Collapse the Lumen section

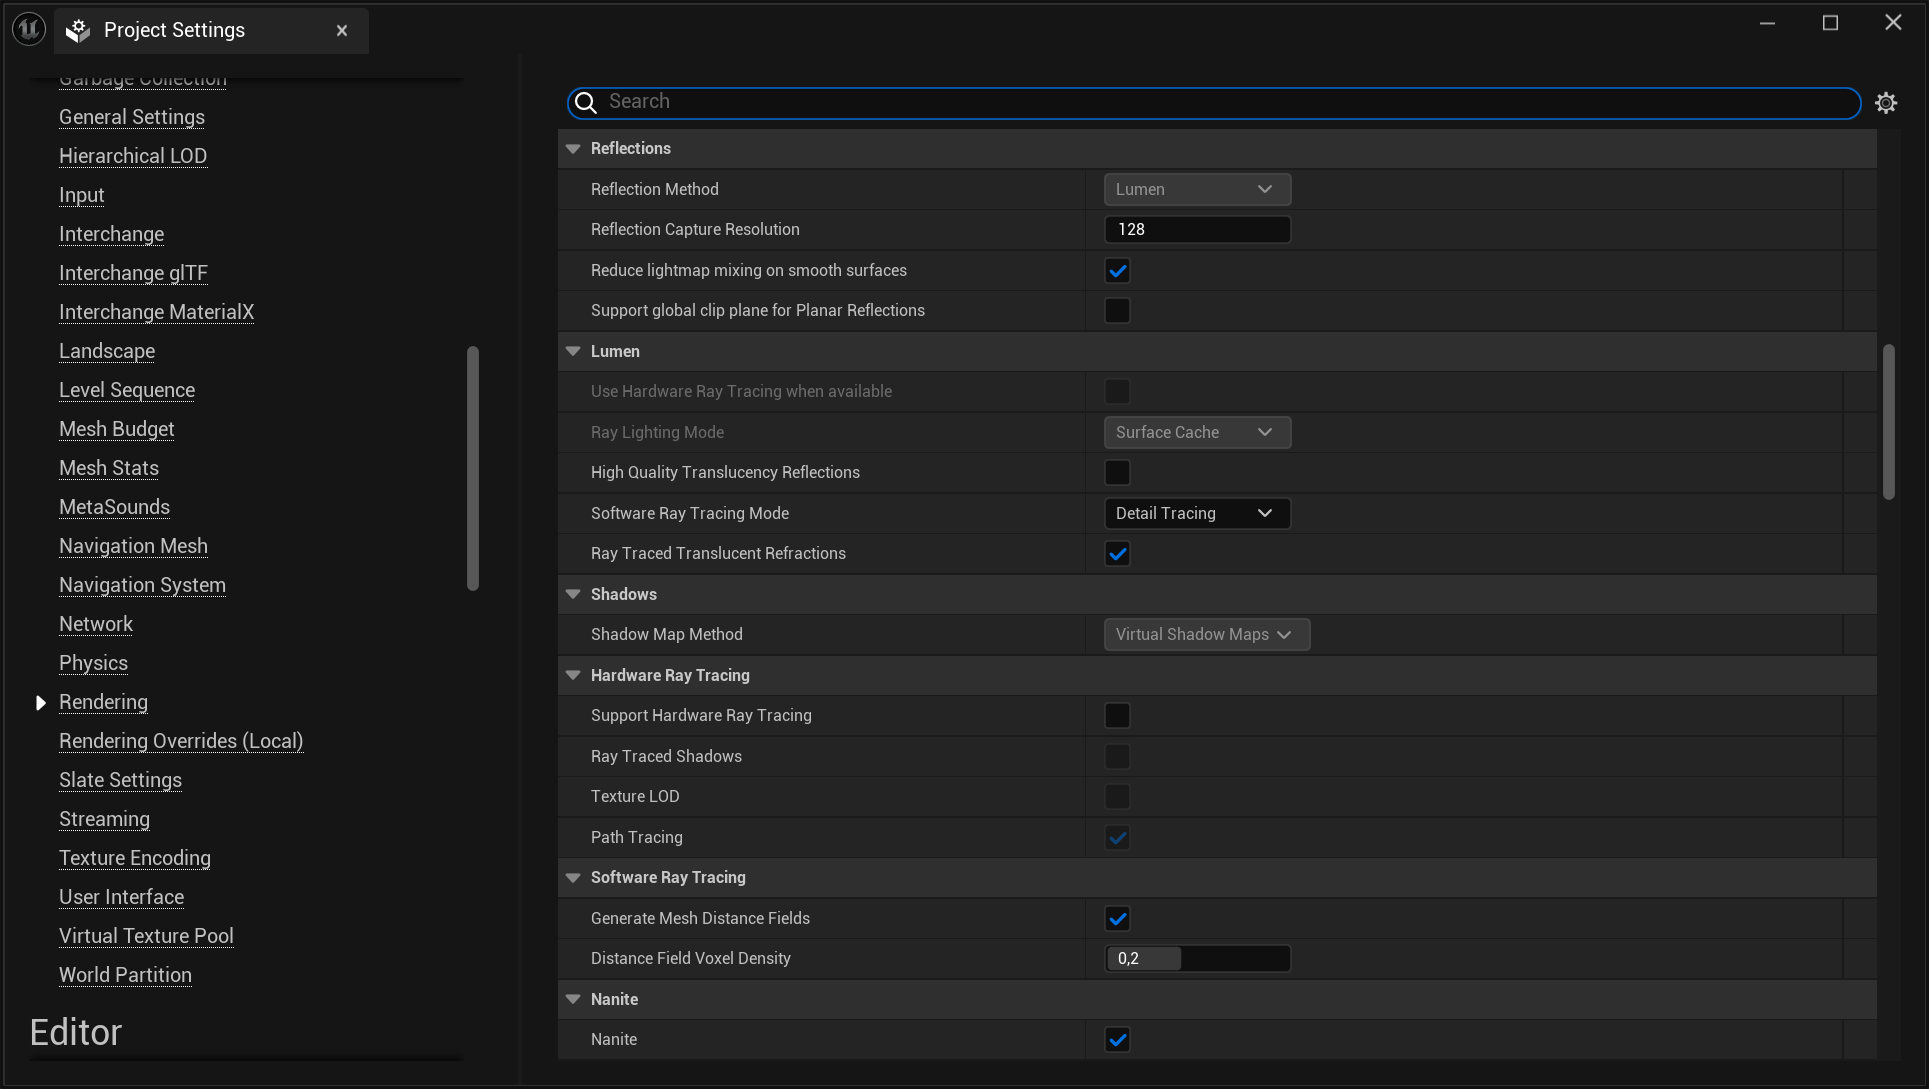pyautogui.click(x=572, y=350)
